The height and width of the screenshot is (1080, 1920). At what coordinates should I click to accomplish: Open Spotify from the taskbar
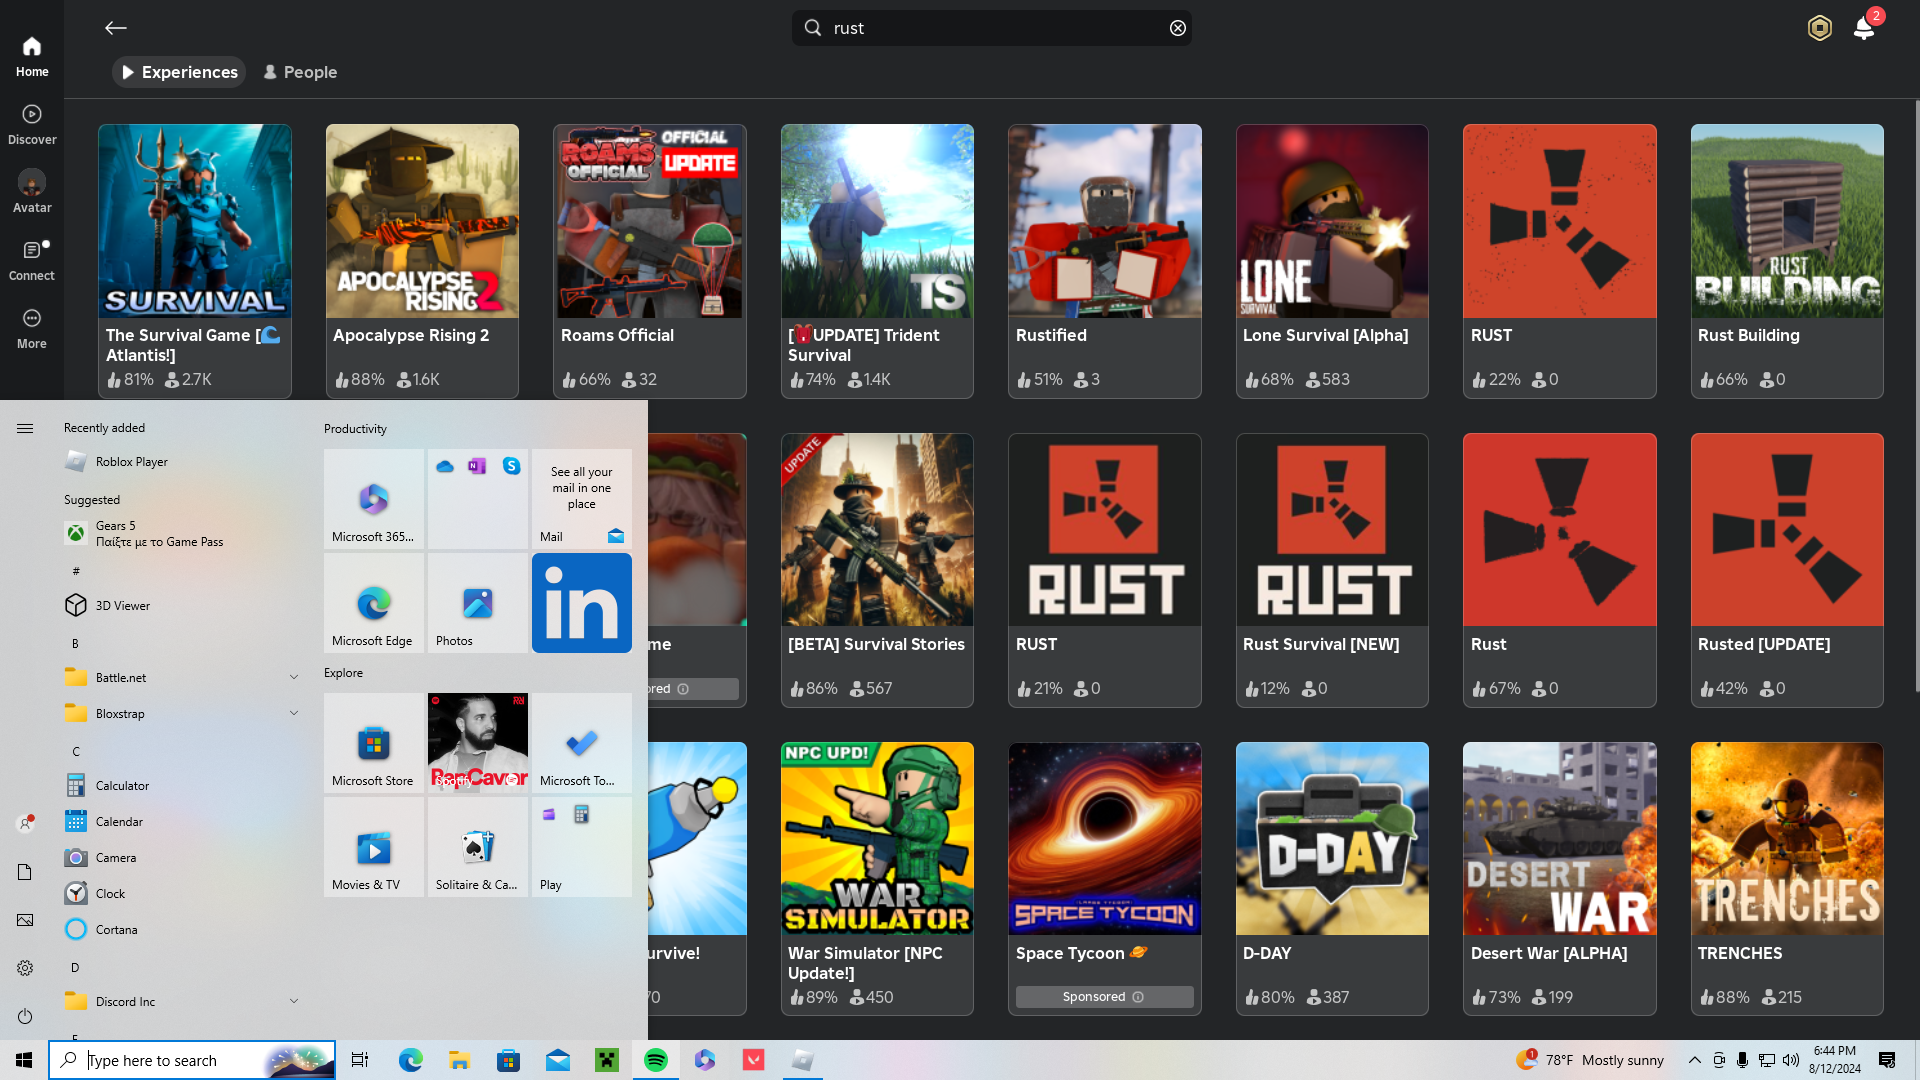pyautogui.click(x=656, y=1060)
